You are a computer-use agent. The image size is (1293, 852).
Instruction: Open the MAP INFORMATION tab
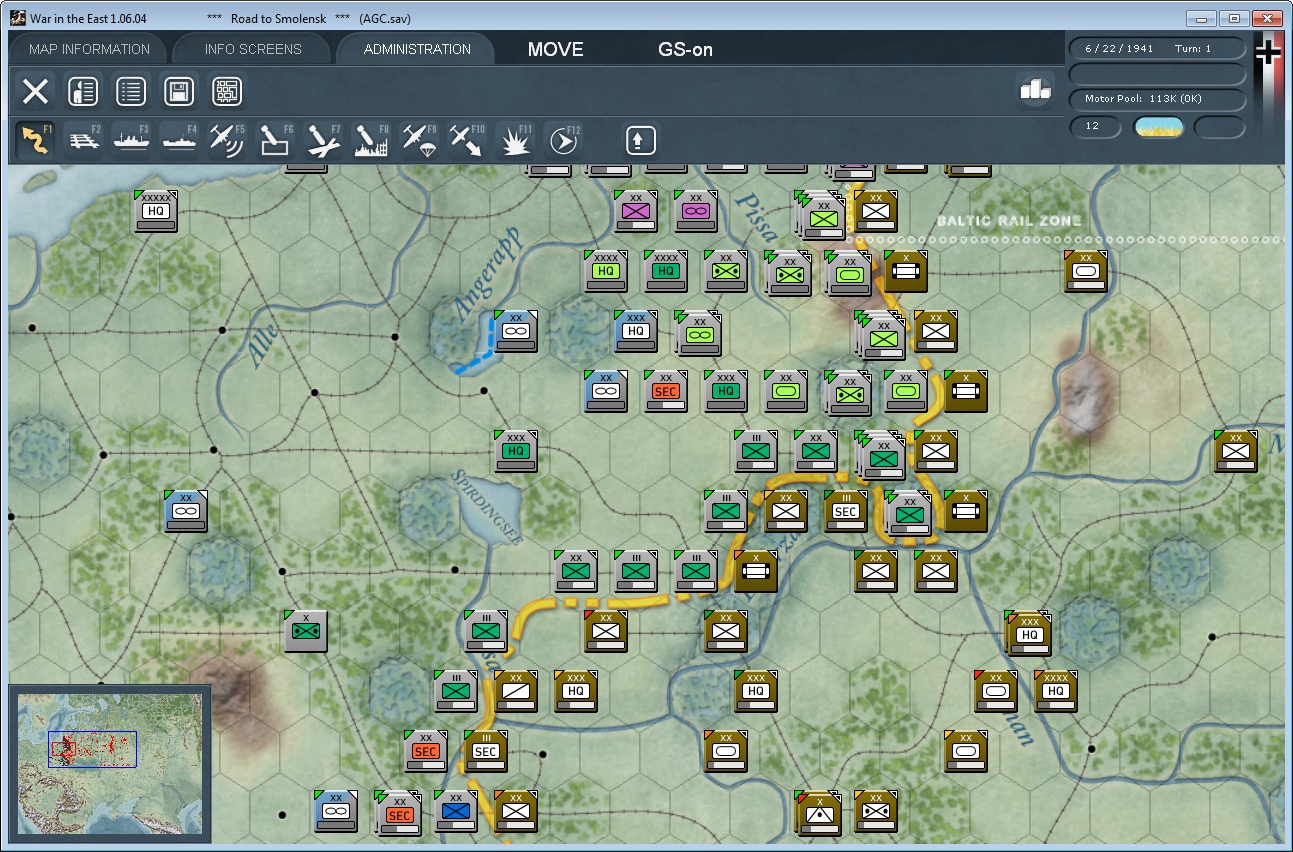89,49
